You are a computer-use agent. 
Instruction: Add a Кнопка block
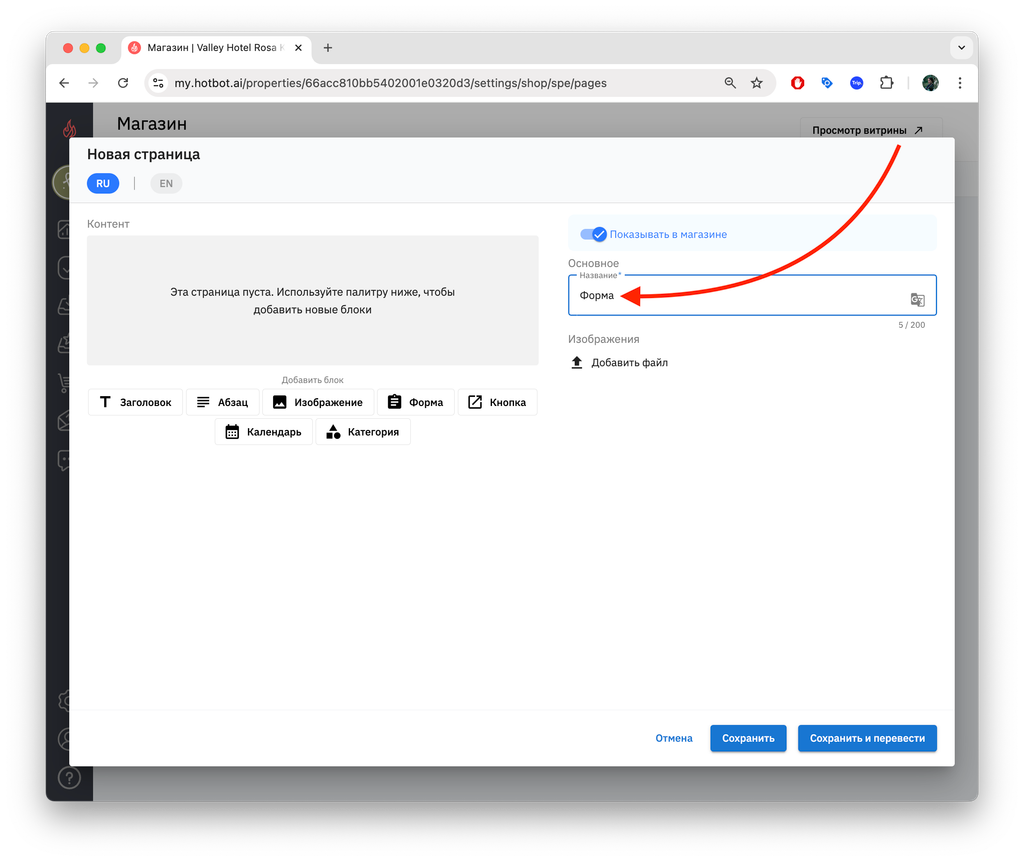(x=498, y=402)
